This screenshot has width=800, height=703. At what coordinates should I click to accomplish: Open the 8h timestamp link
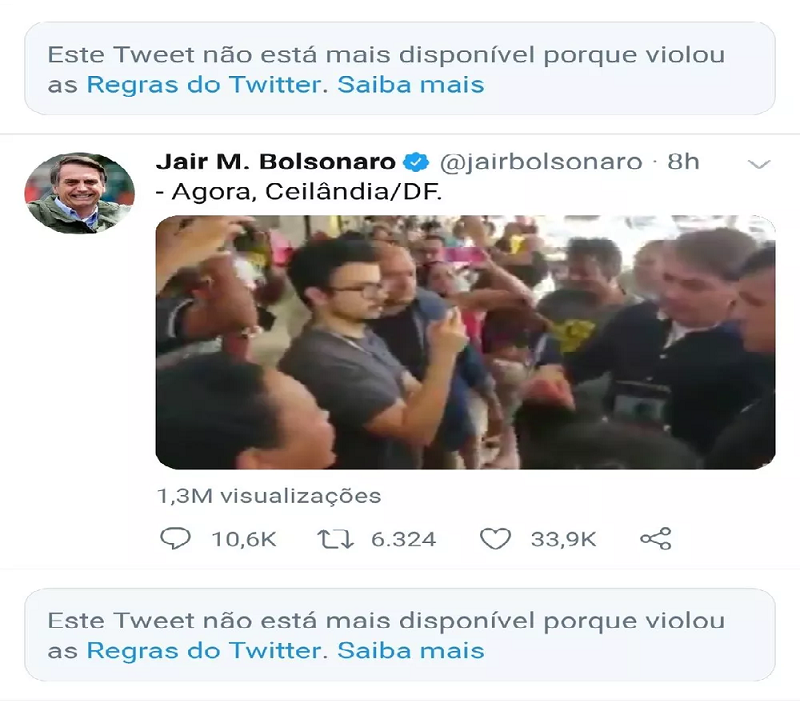click(x=683, y=162)
